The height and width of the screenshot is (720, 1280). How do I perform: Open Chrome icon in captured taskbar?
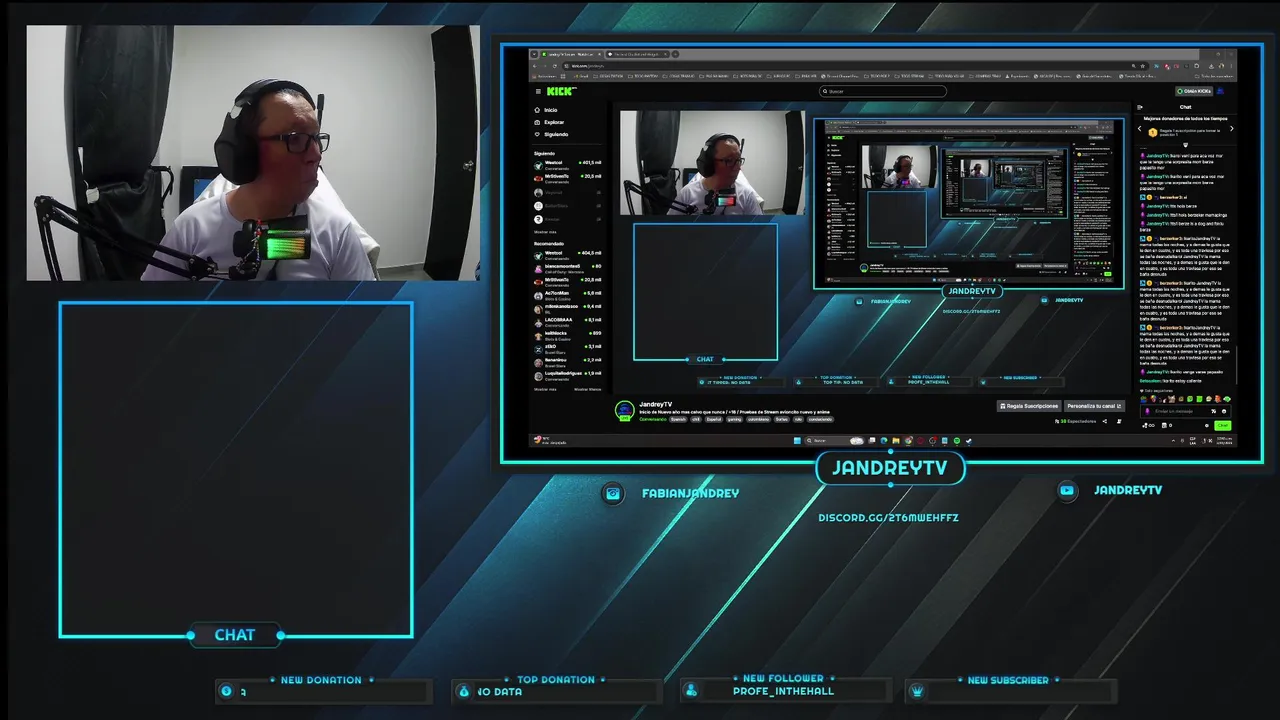tap(908, 441)
